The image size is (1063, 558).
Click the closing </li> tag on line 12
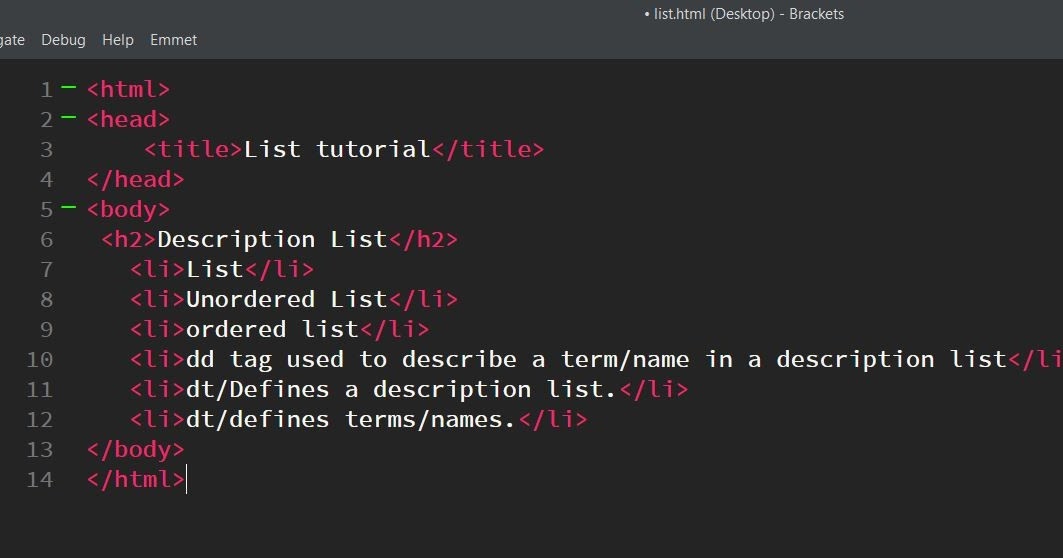pyautogui.click(x=553, y=419)
